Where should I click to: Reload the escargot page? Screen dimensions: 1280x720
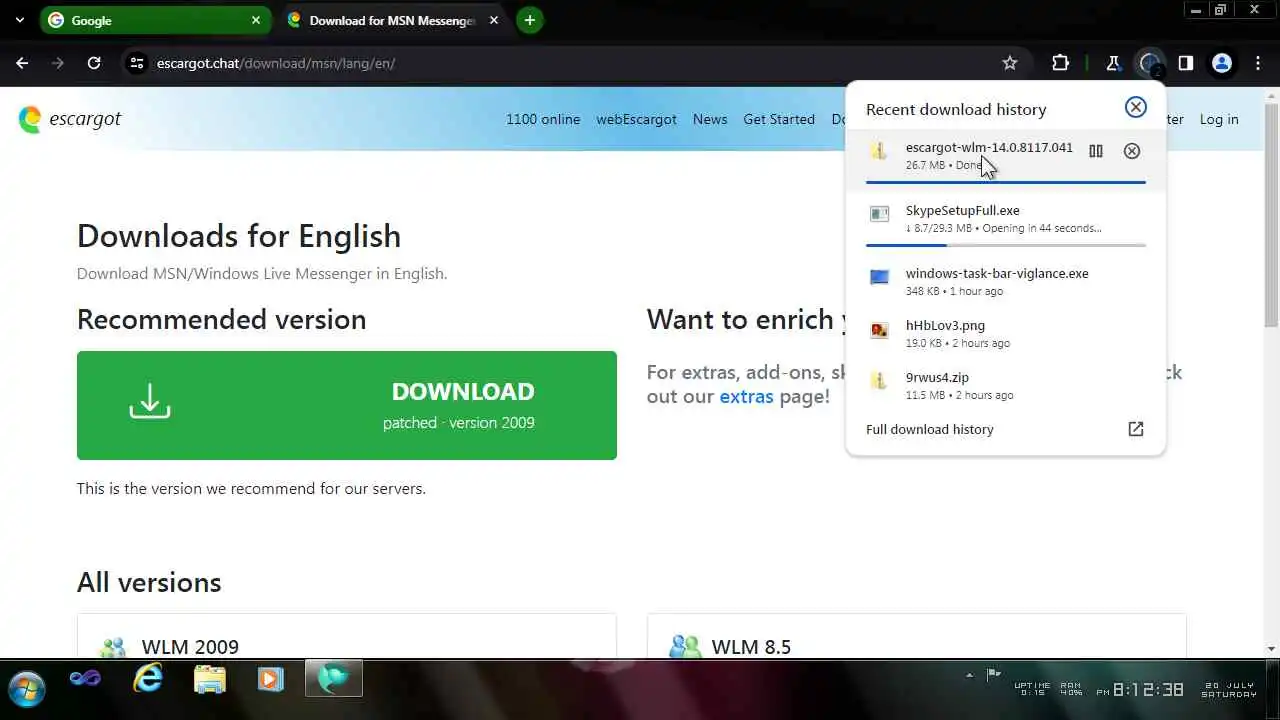[94, 63]
